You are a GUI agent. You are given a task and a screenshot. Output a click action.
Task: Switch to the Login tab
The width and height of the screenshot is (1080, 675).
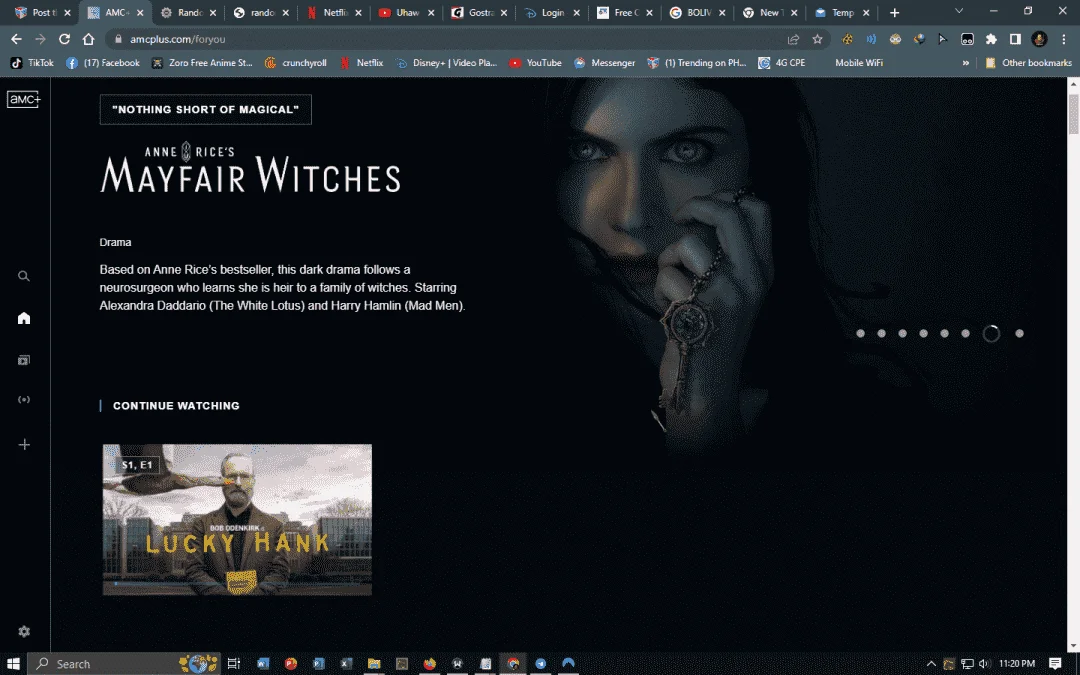point(552,12)
